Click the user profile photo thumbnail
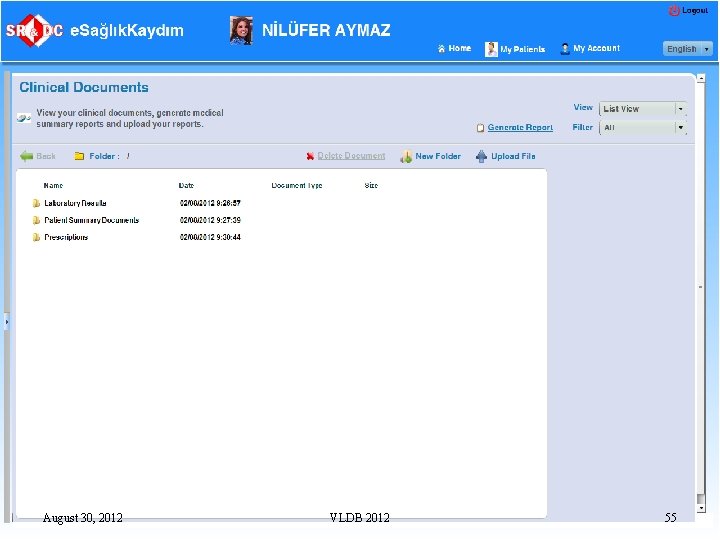The image size is (720, 540). [241, 31]
